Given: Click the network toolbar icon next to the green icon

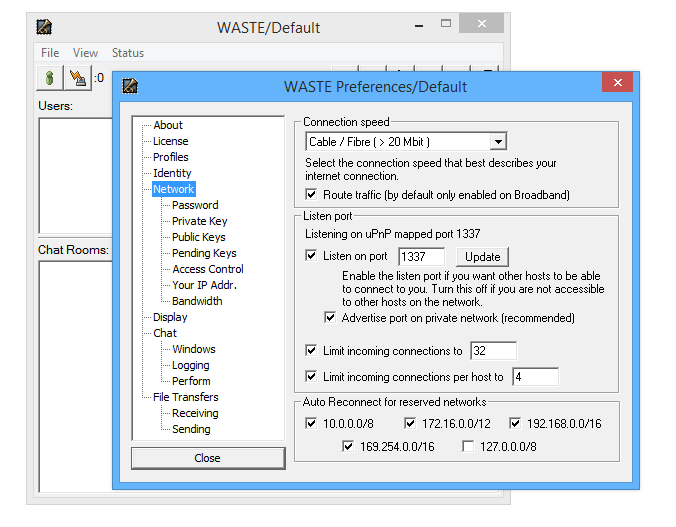Looking at the screenshot, I should [x=78, y=78].
